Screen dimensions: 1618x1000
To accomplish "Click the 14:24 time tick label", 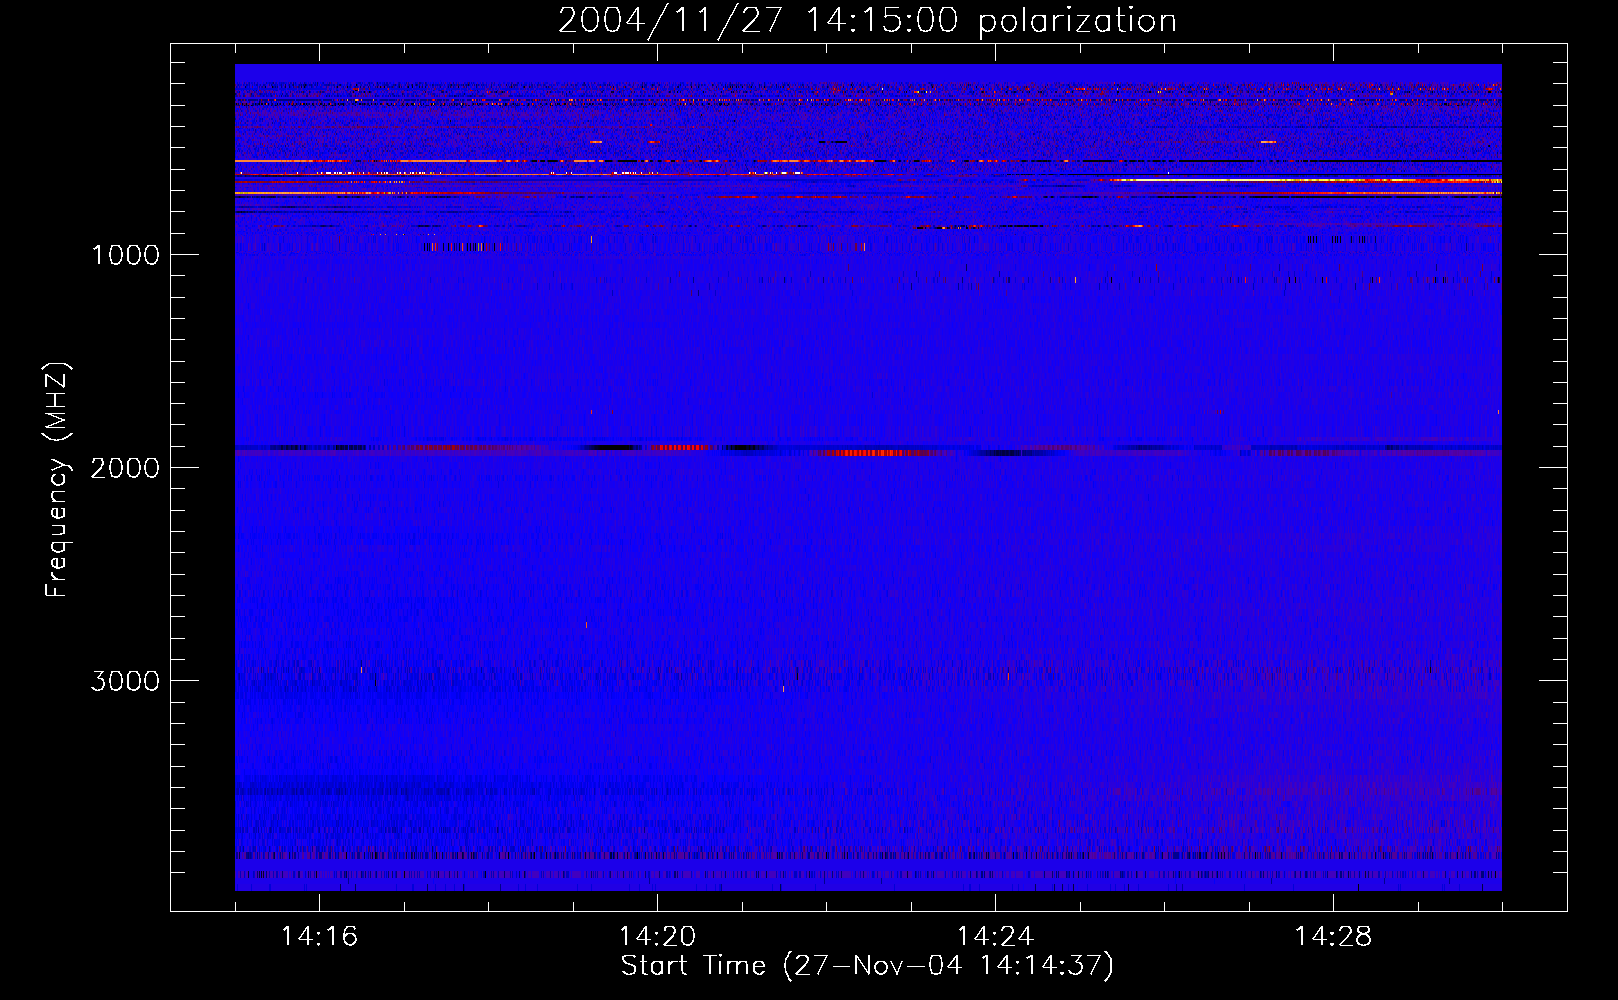I will coord(996,937).
